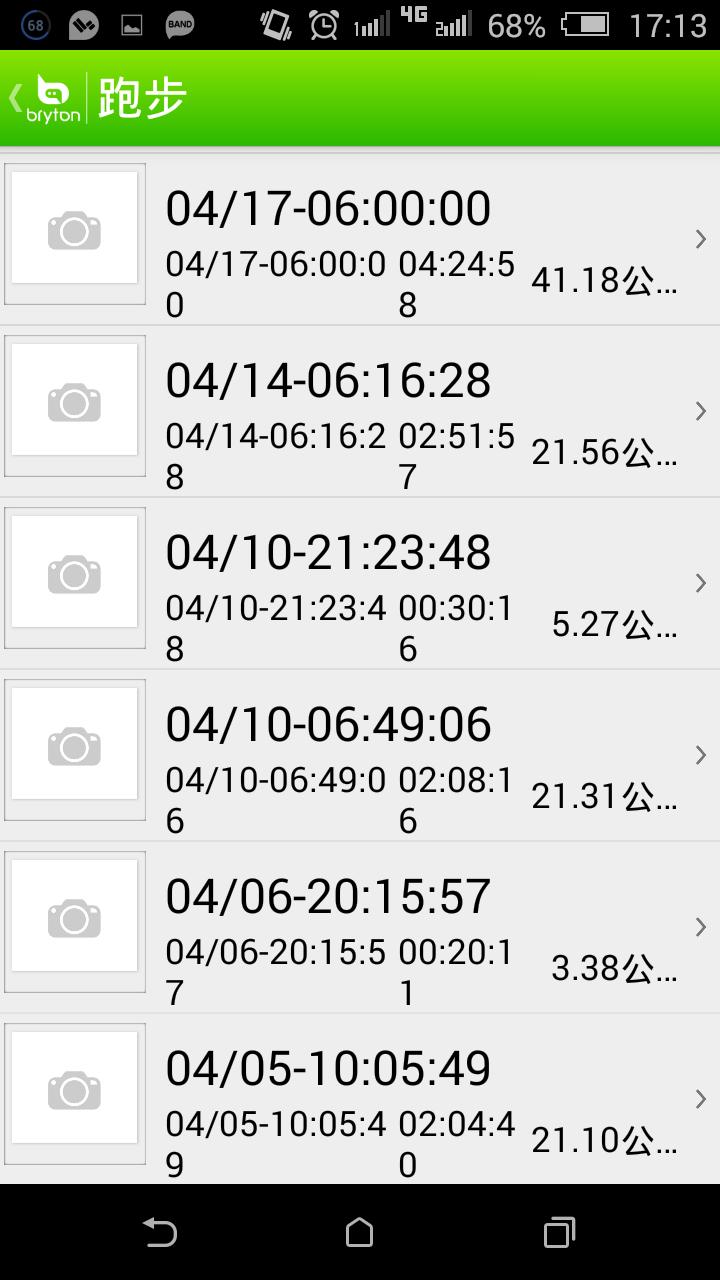Select the 04/06-20:15:57 activity title
Screen dimensions: 720x1280
328,897
